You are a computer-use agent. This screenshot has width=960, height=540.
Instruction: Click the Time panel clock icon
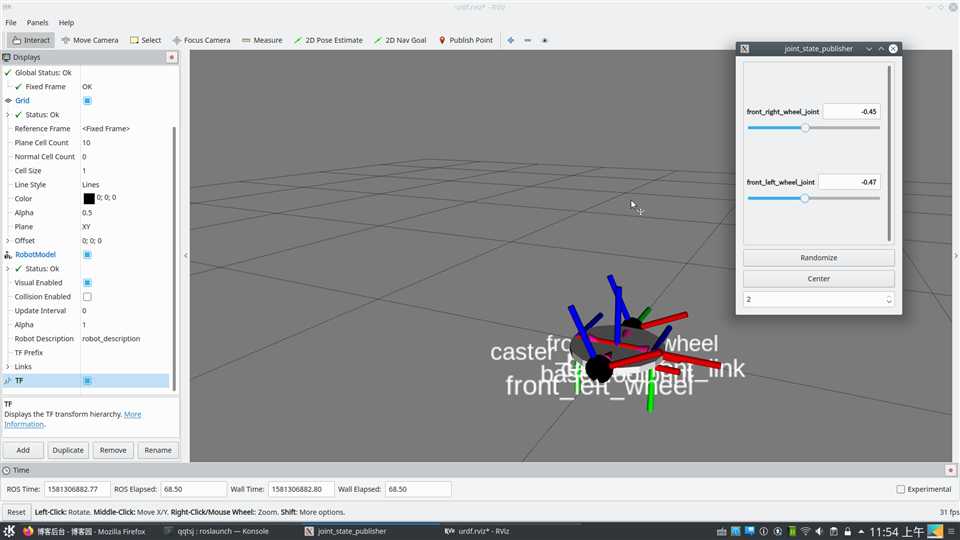tap(6, 470)
